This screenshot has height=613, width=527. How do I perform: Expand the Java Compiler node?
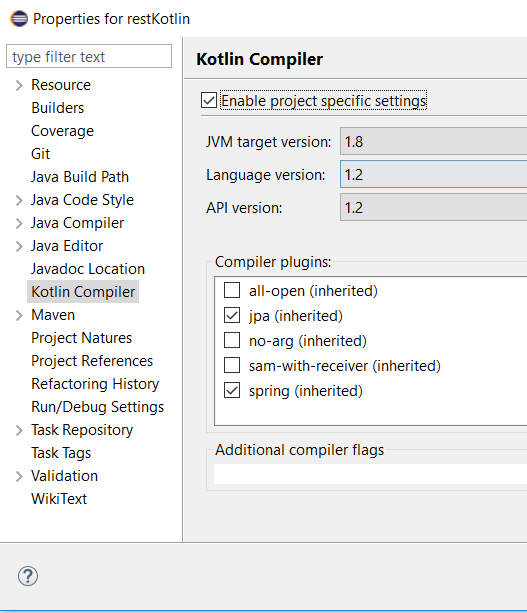click(19, 223)
